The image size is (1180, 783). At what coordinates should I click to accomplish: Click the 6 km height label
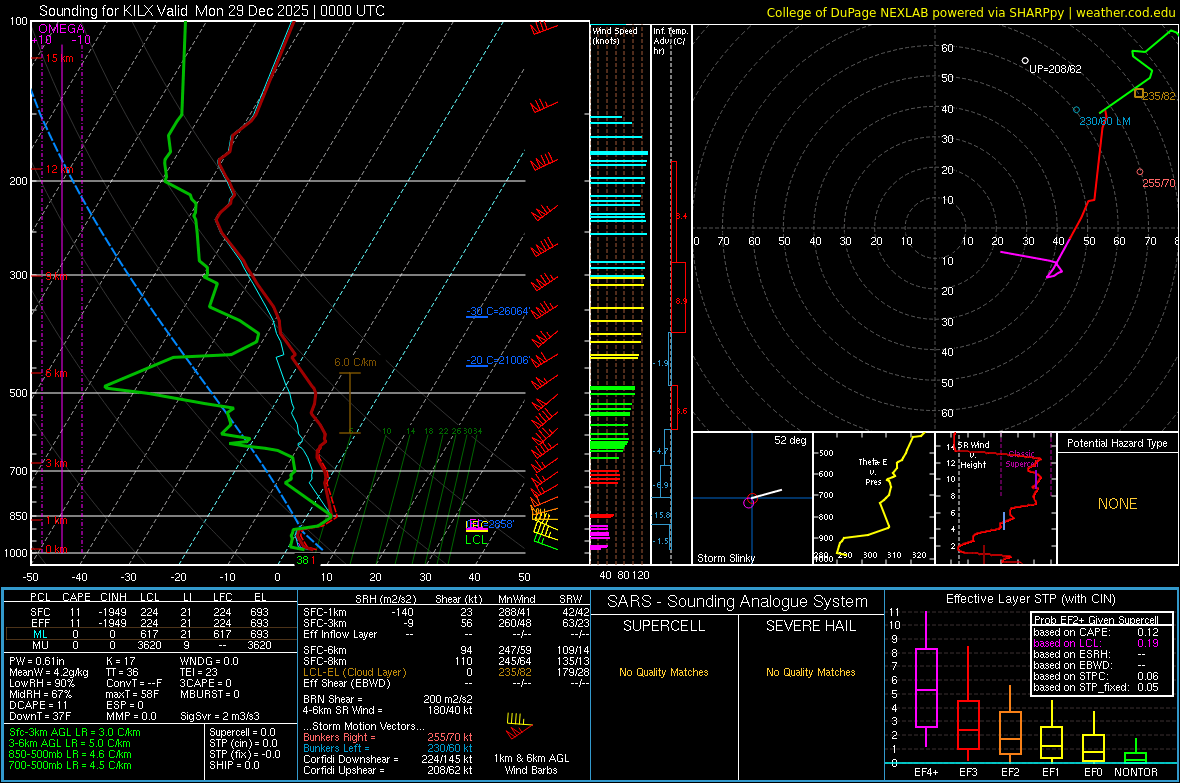56,373
